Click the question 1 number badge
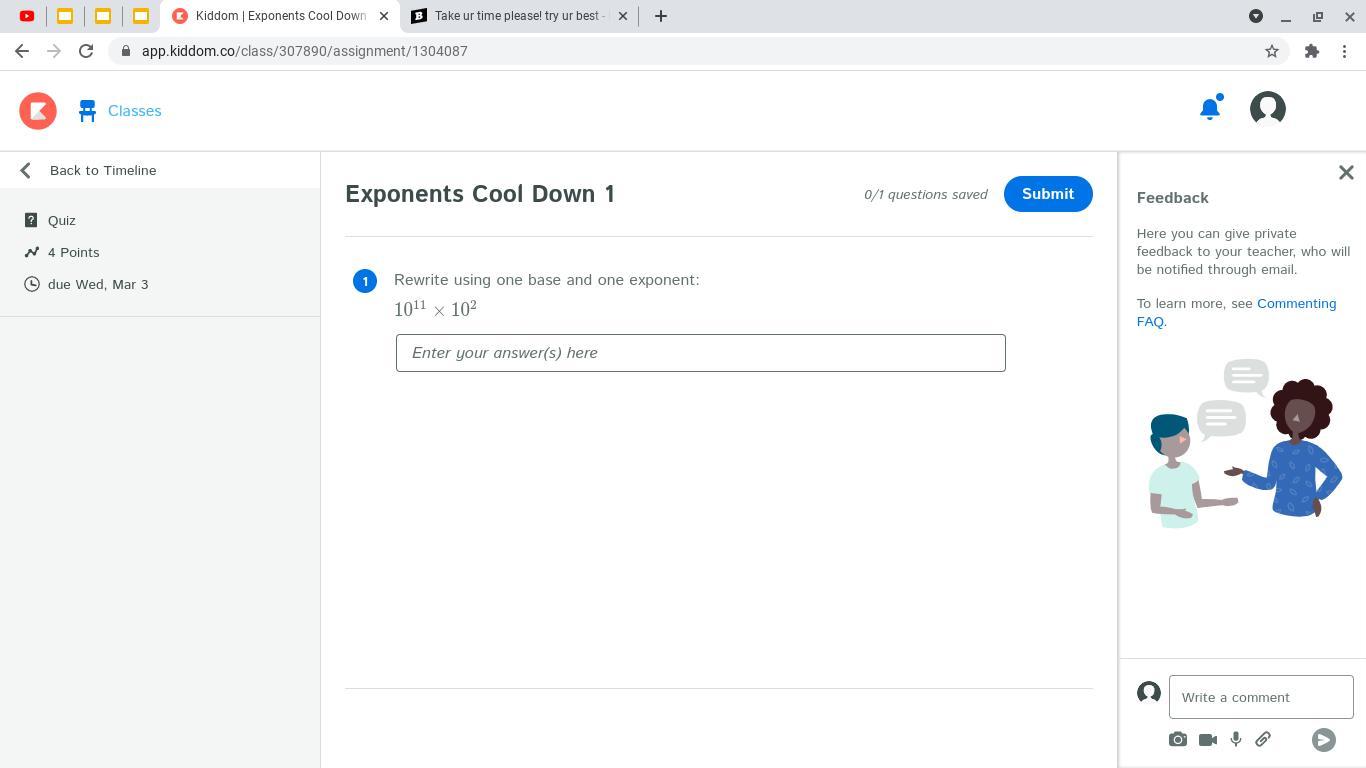Image resolution: width=1366 pixels, height=768 pixels. coord(365,281)
